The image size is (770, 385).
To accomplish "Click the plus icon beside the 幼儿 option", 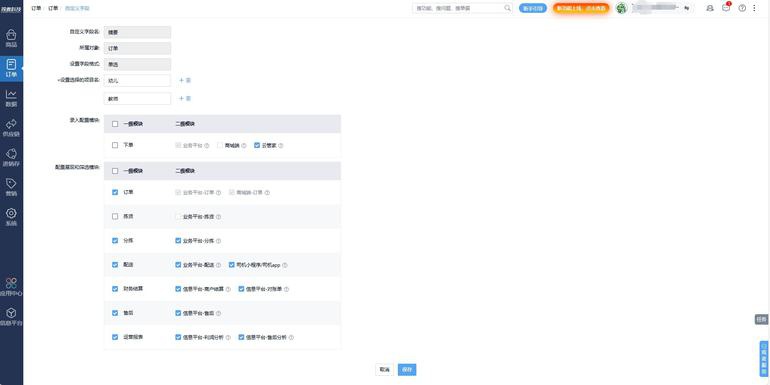I will 181,80.
